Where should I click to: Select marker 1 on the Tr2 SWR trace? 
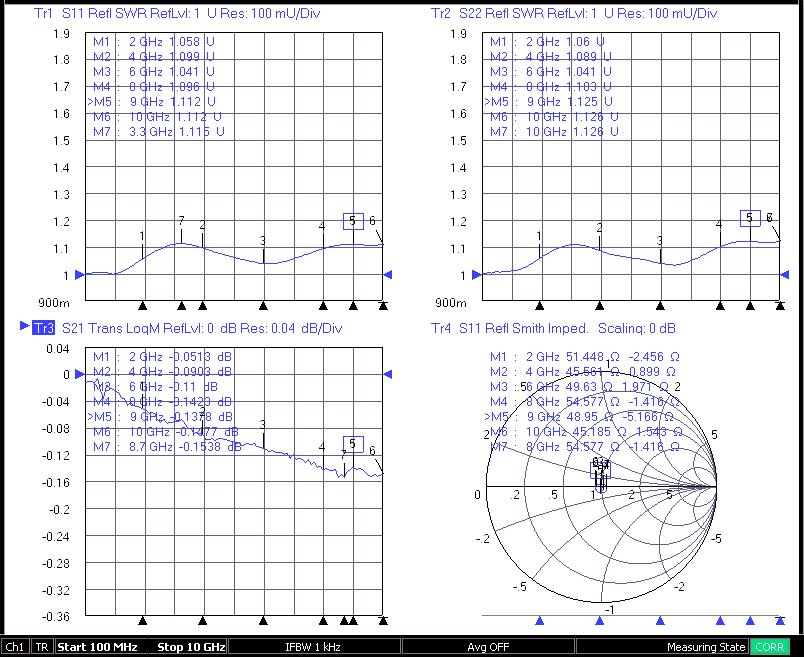pos(539,236)
